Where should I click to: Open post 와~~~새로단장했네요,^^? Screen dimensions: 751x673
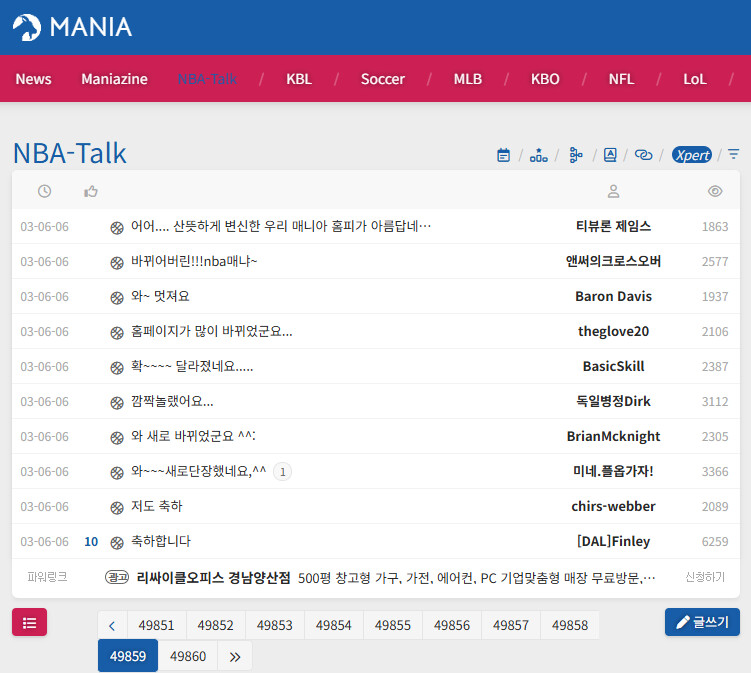(199, 471)
